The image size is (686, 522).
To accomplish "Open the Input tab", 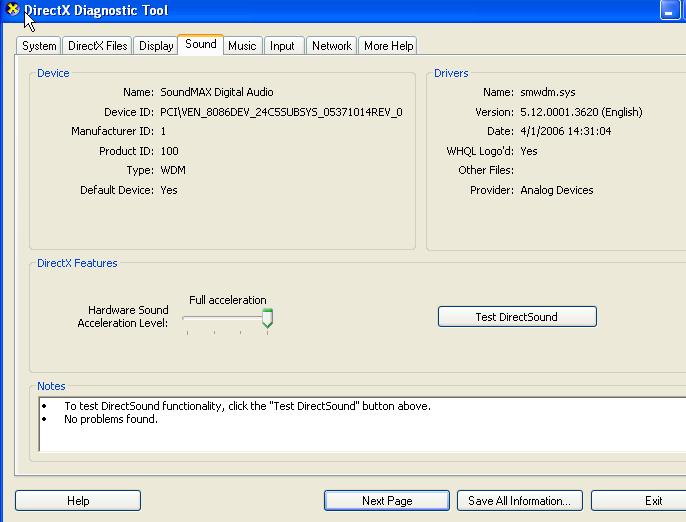I will [x=282, y=46].
